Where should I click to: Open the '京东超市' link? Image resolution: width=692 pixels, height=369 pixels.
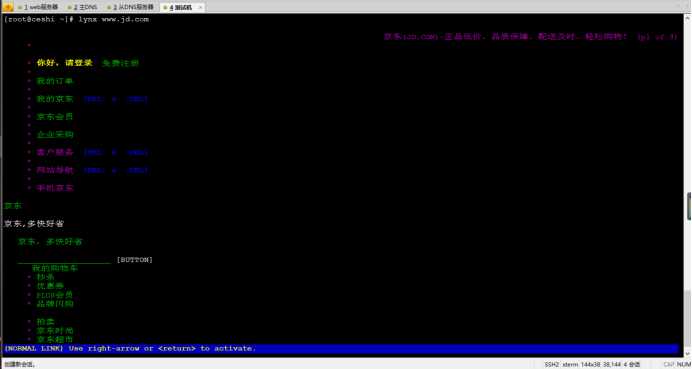click(55, 339)
